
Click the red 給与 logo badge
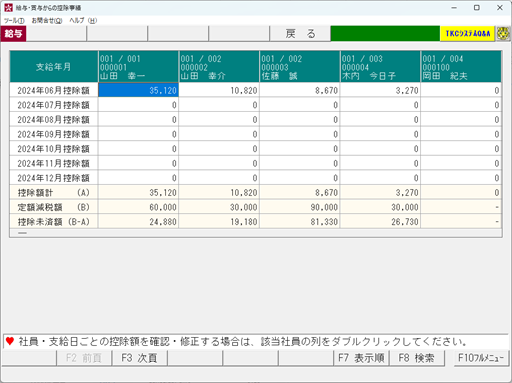[x=13, y=34]
